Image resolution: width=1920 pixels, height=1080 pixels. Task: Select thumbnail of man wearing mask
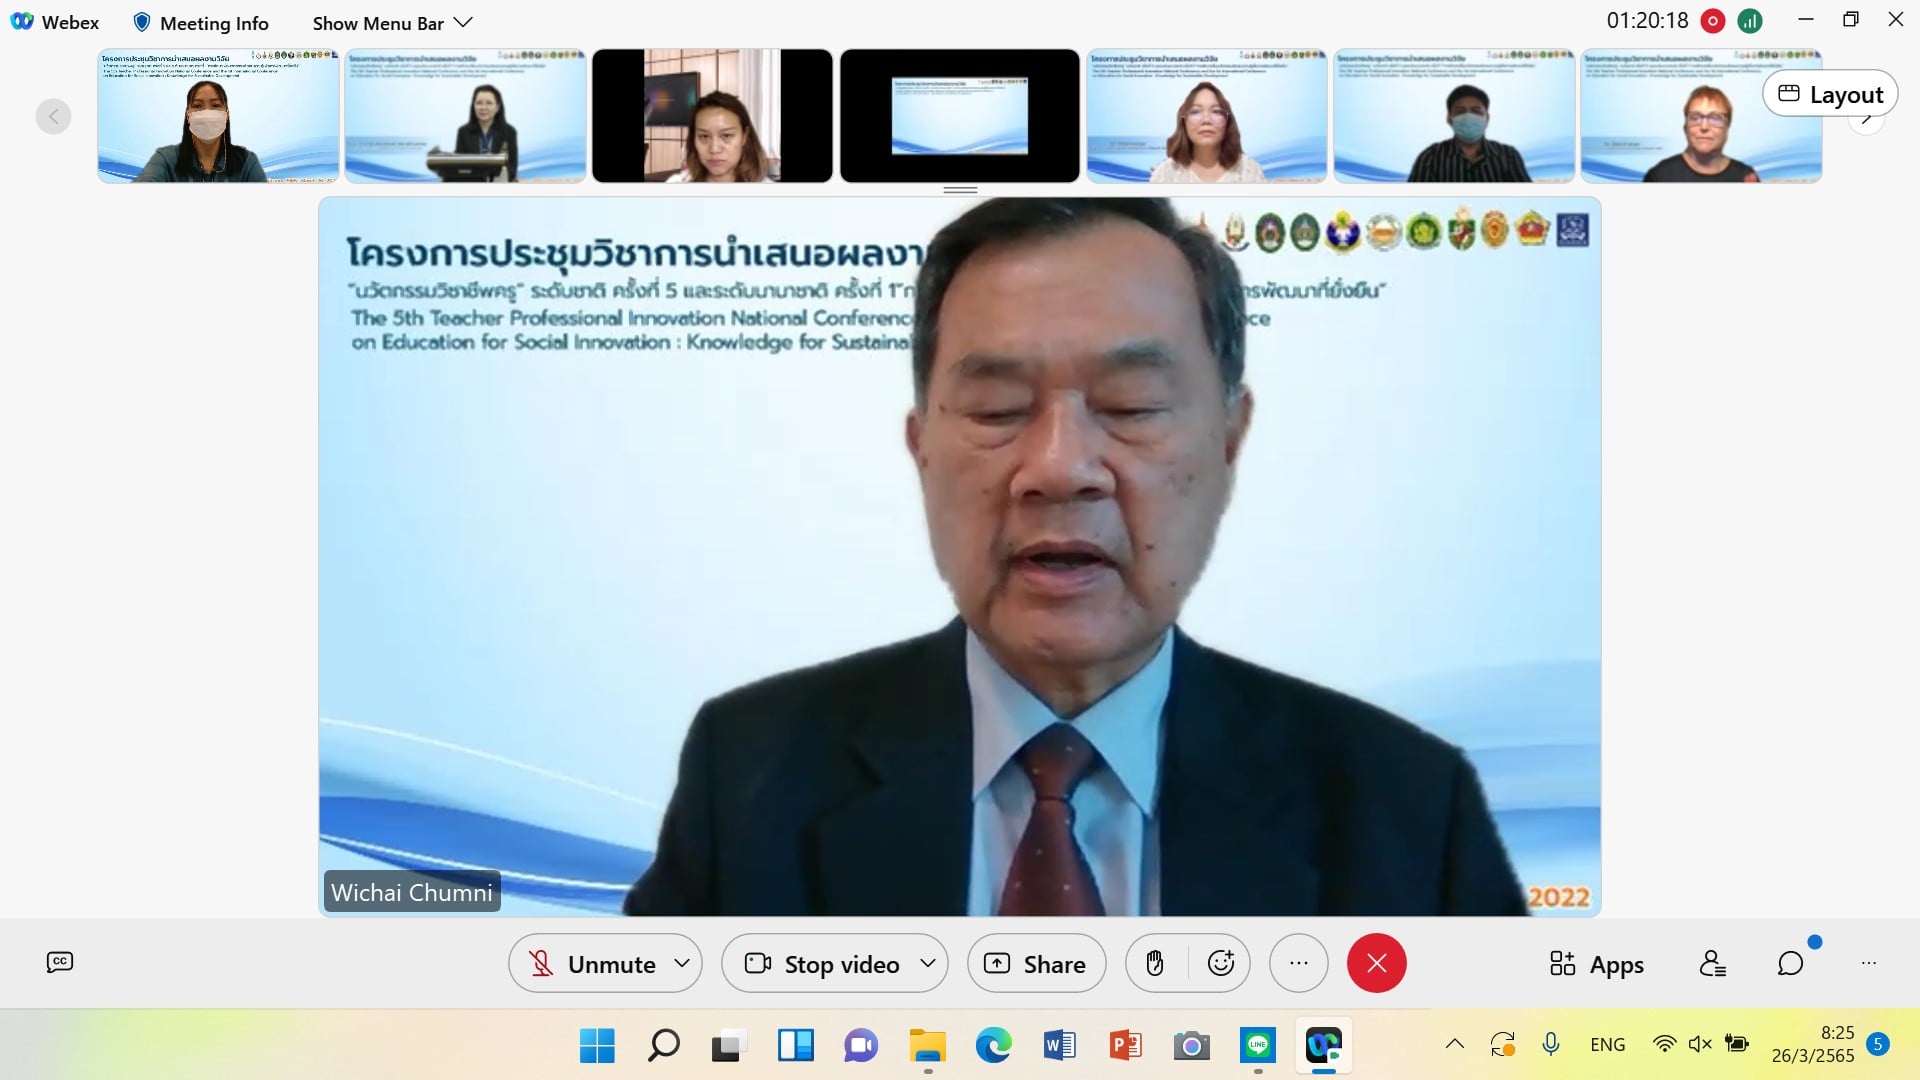(x=1454, y=116)
